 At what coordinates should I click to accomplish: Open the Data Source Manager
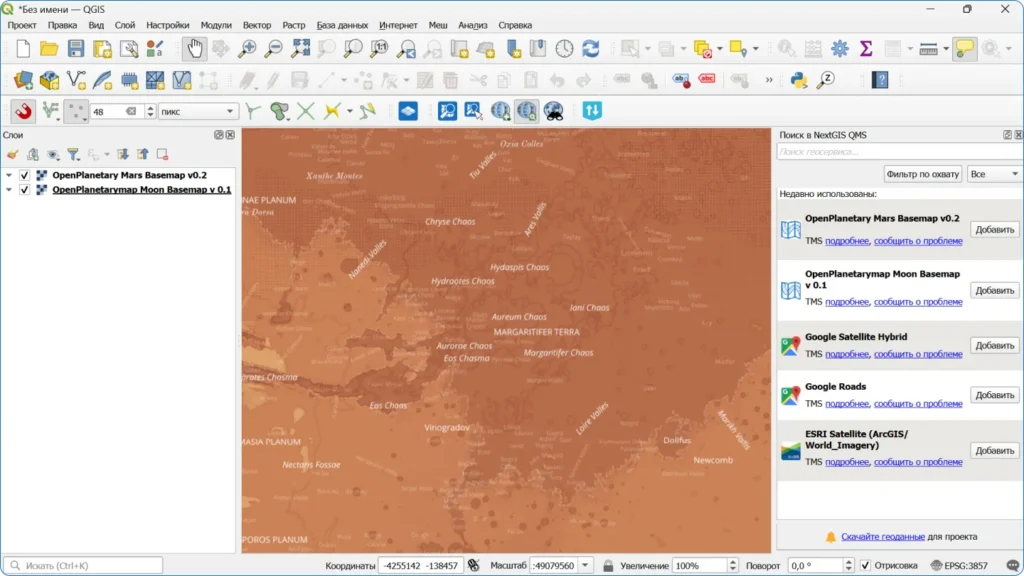(x=24, y=80)
